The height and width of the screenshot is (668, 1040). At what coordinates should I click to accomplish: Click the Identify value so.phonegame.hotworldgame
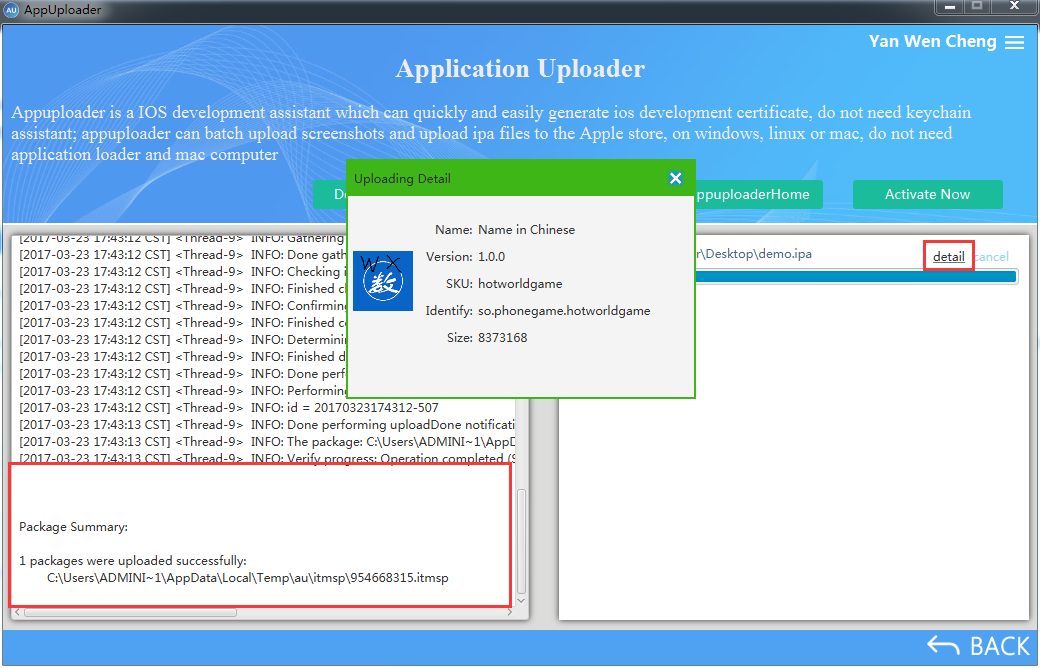coord(564,310)
